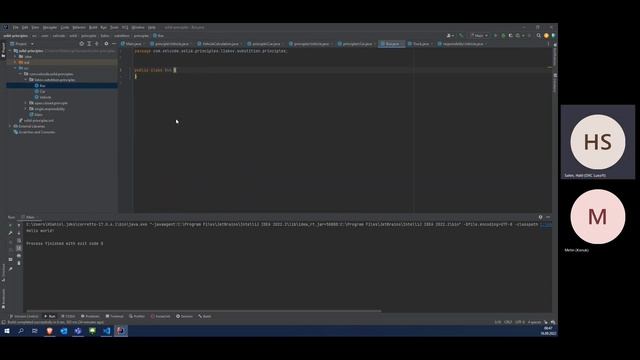
Task: Click the Windows Start button
Action: coord(7,331)
